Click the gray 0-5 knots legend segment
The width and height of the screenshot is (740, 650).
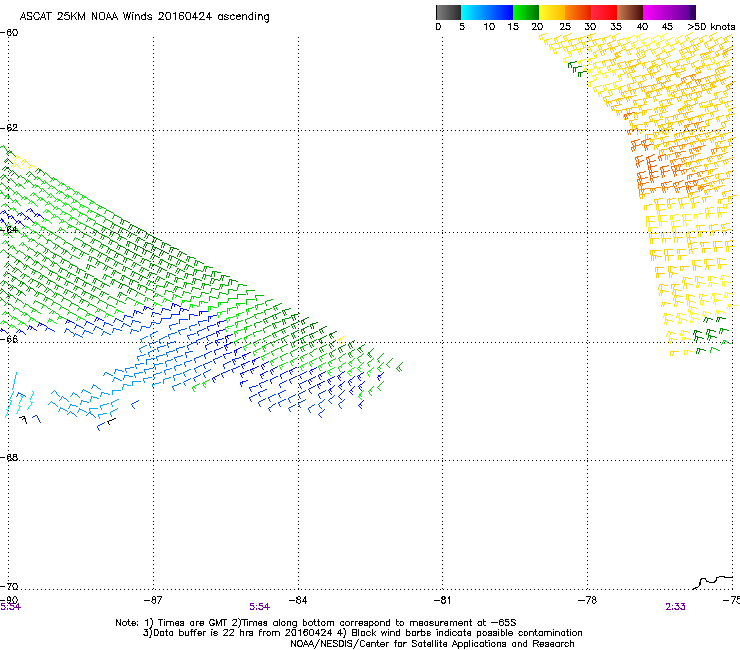(x=448, y=12)
